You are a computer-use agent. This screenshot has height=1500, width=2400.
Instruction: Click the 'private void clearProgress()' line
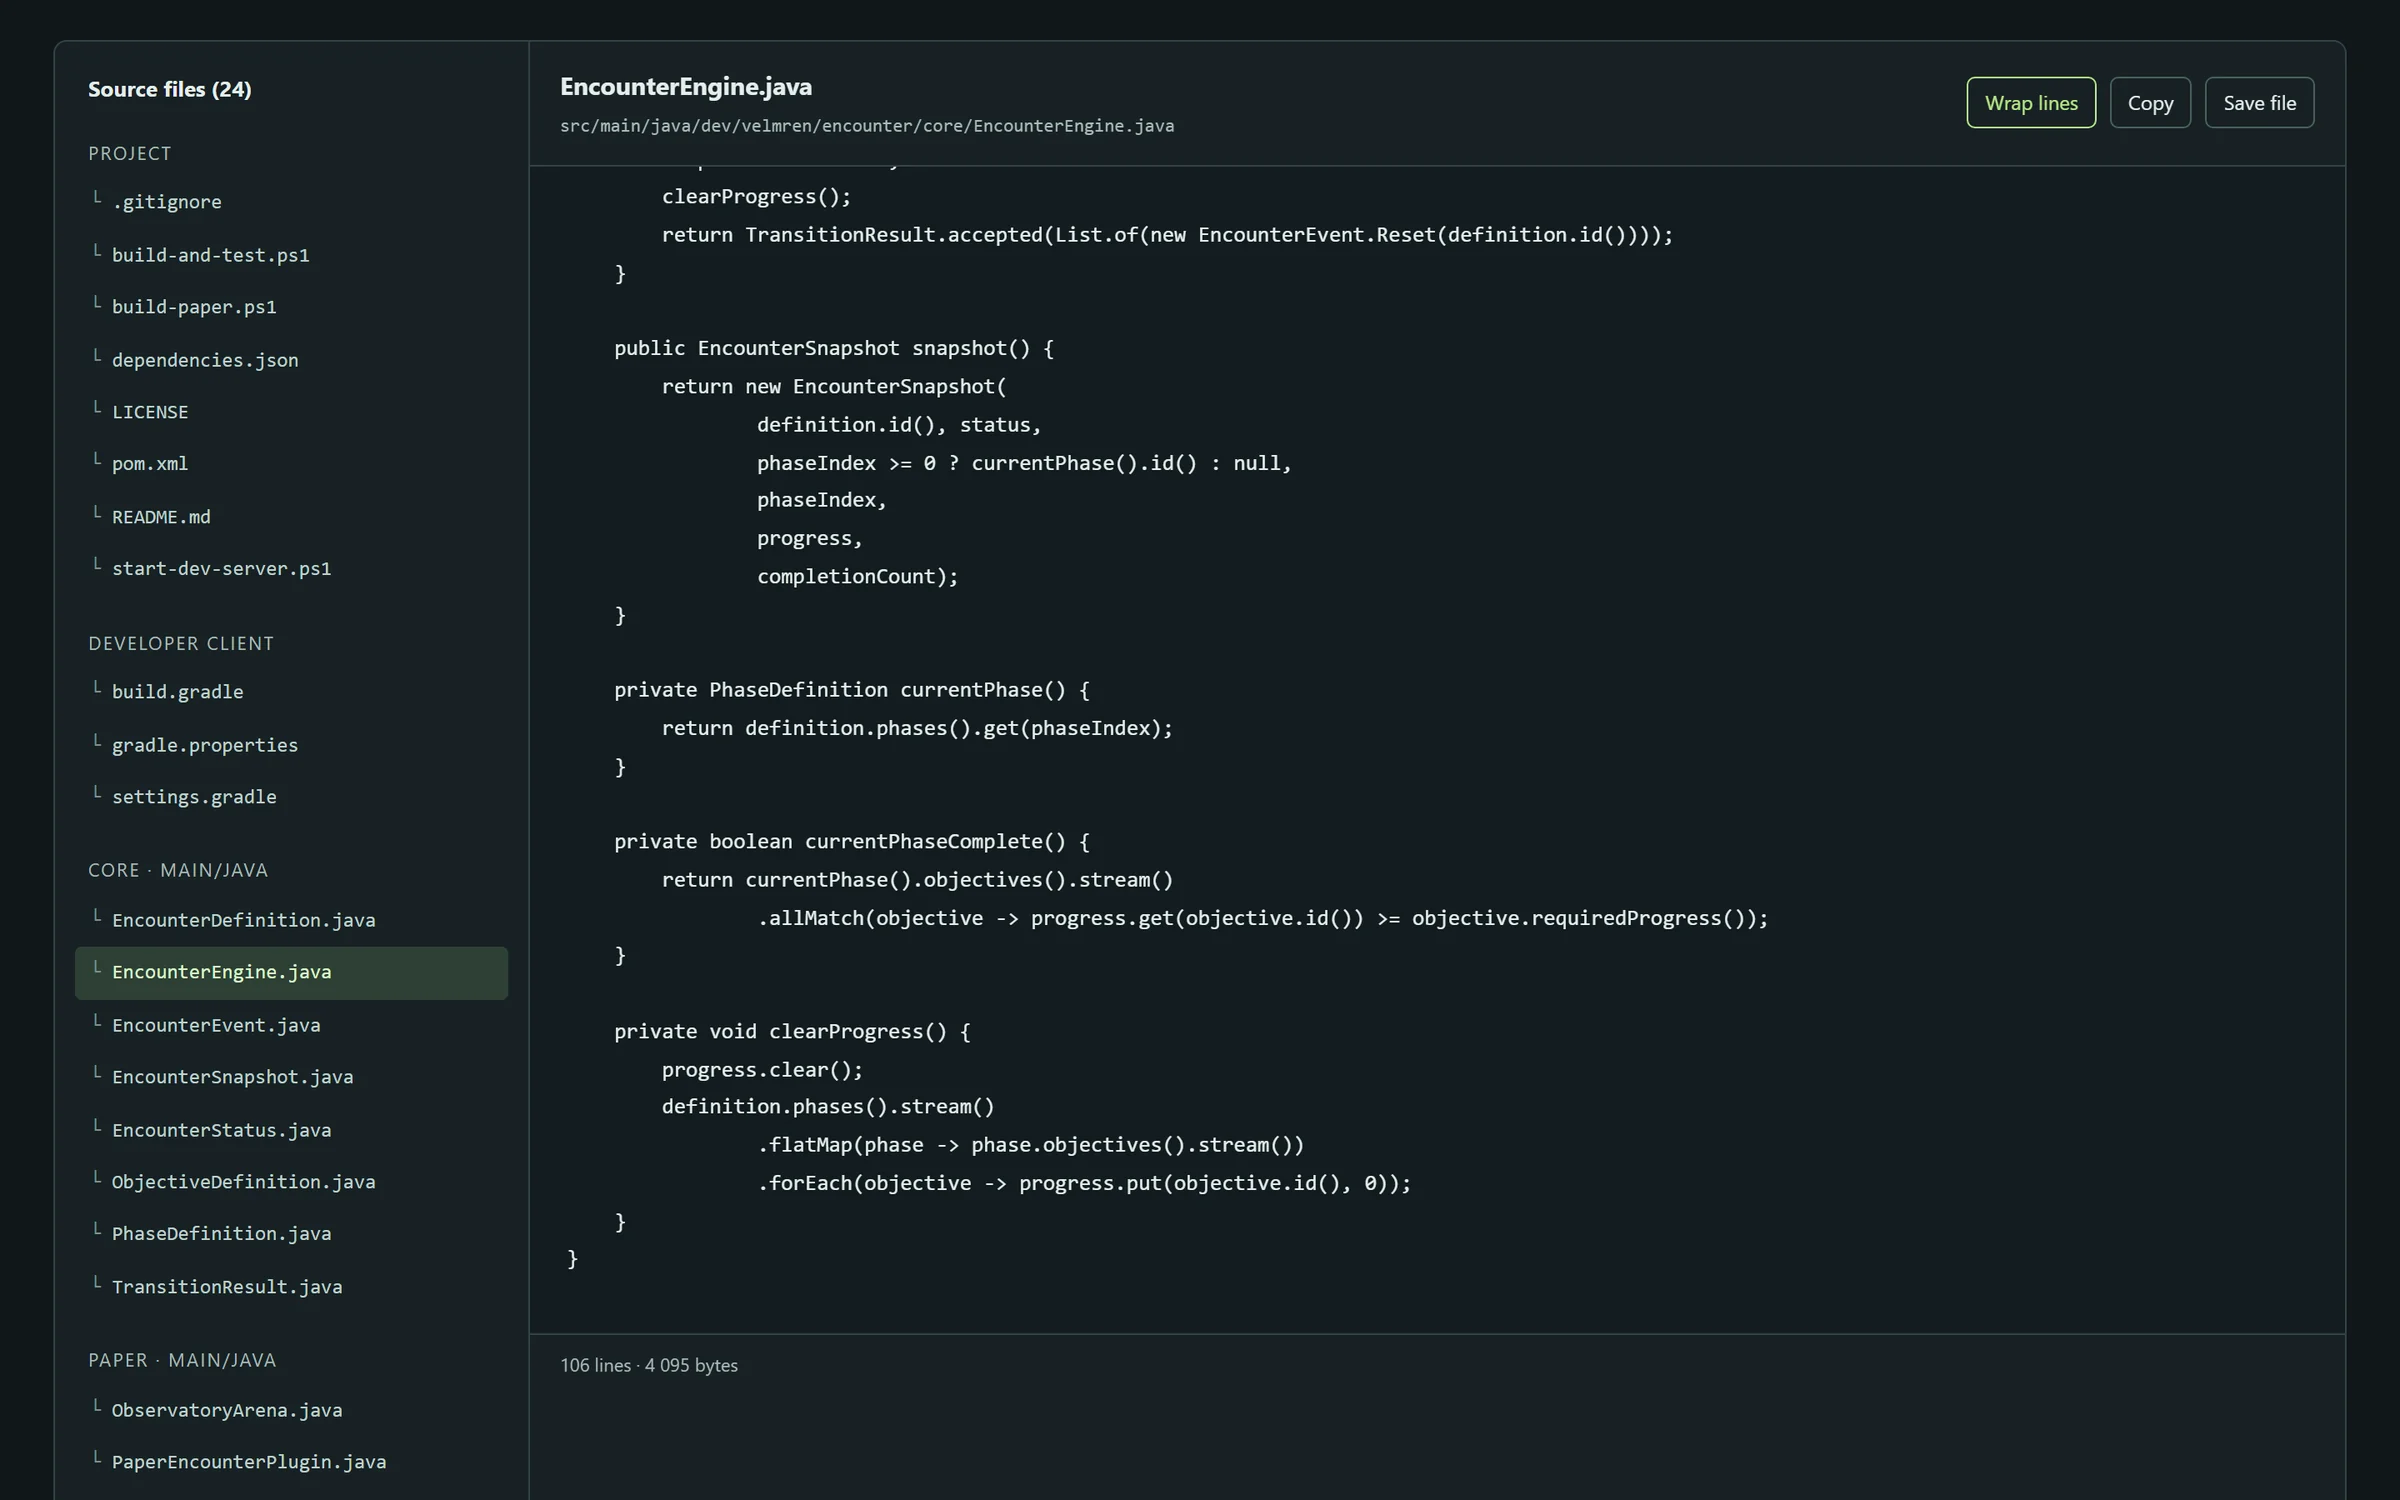tap(792, 1031)
